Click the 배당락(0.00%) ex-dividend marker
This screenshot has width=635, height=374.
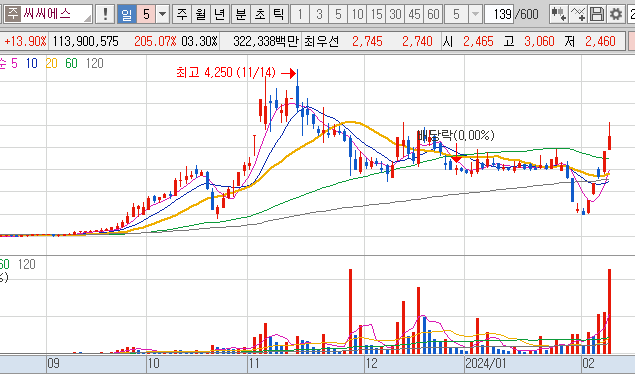456,135
